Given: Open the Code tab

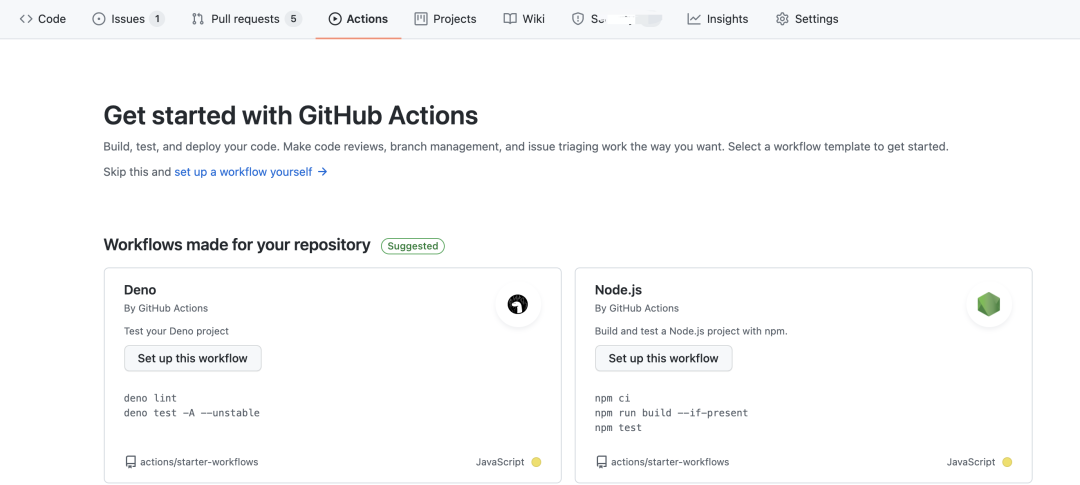Looking at the screenshot, I should click(x=43, y=19).
